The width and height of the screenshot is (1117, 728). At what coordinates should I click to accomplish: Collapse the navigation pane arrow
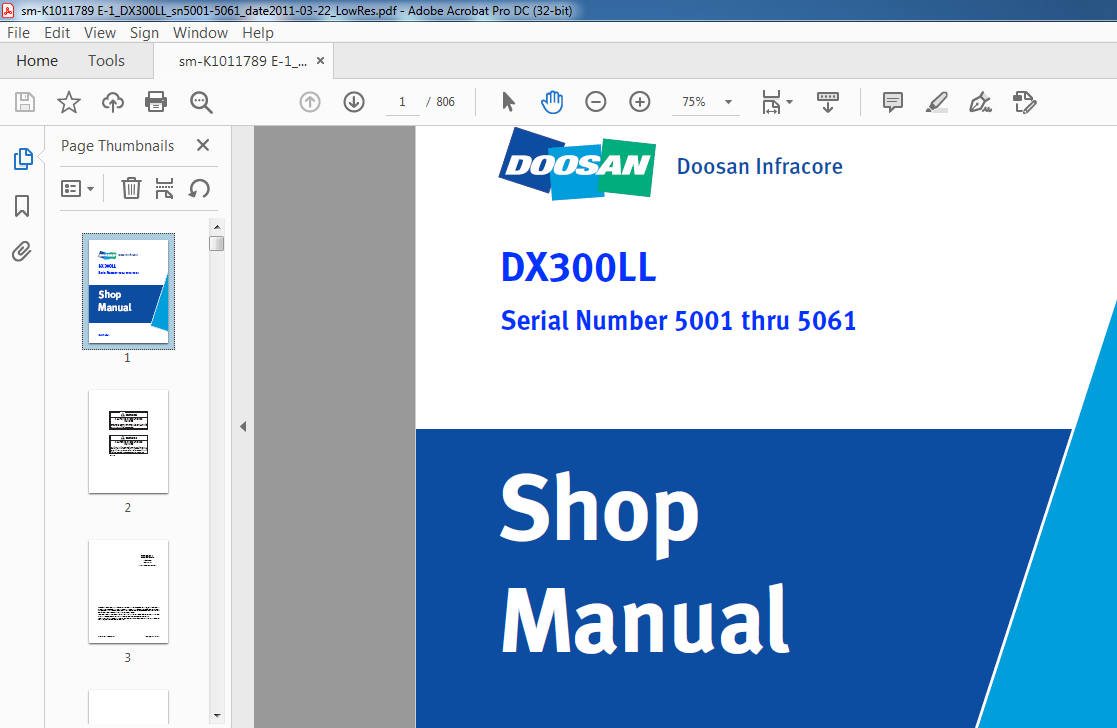(243, 427)
